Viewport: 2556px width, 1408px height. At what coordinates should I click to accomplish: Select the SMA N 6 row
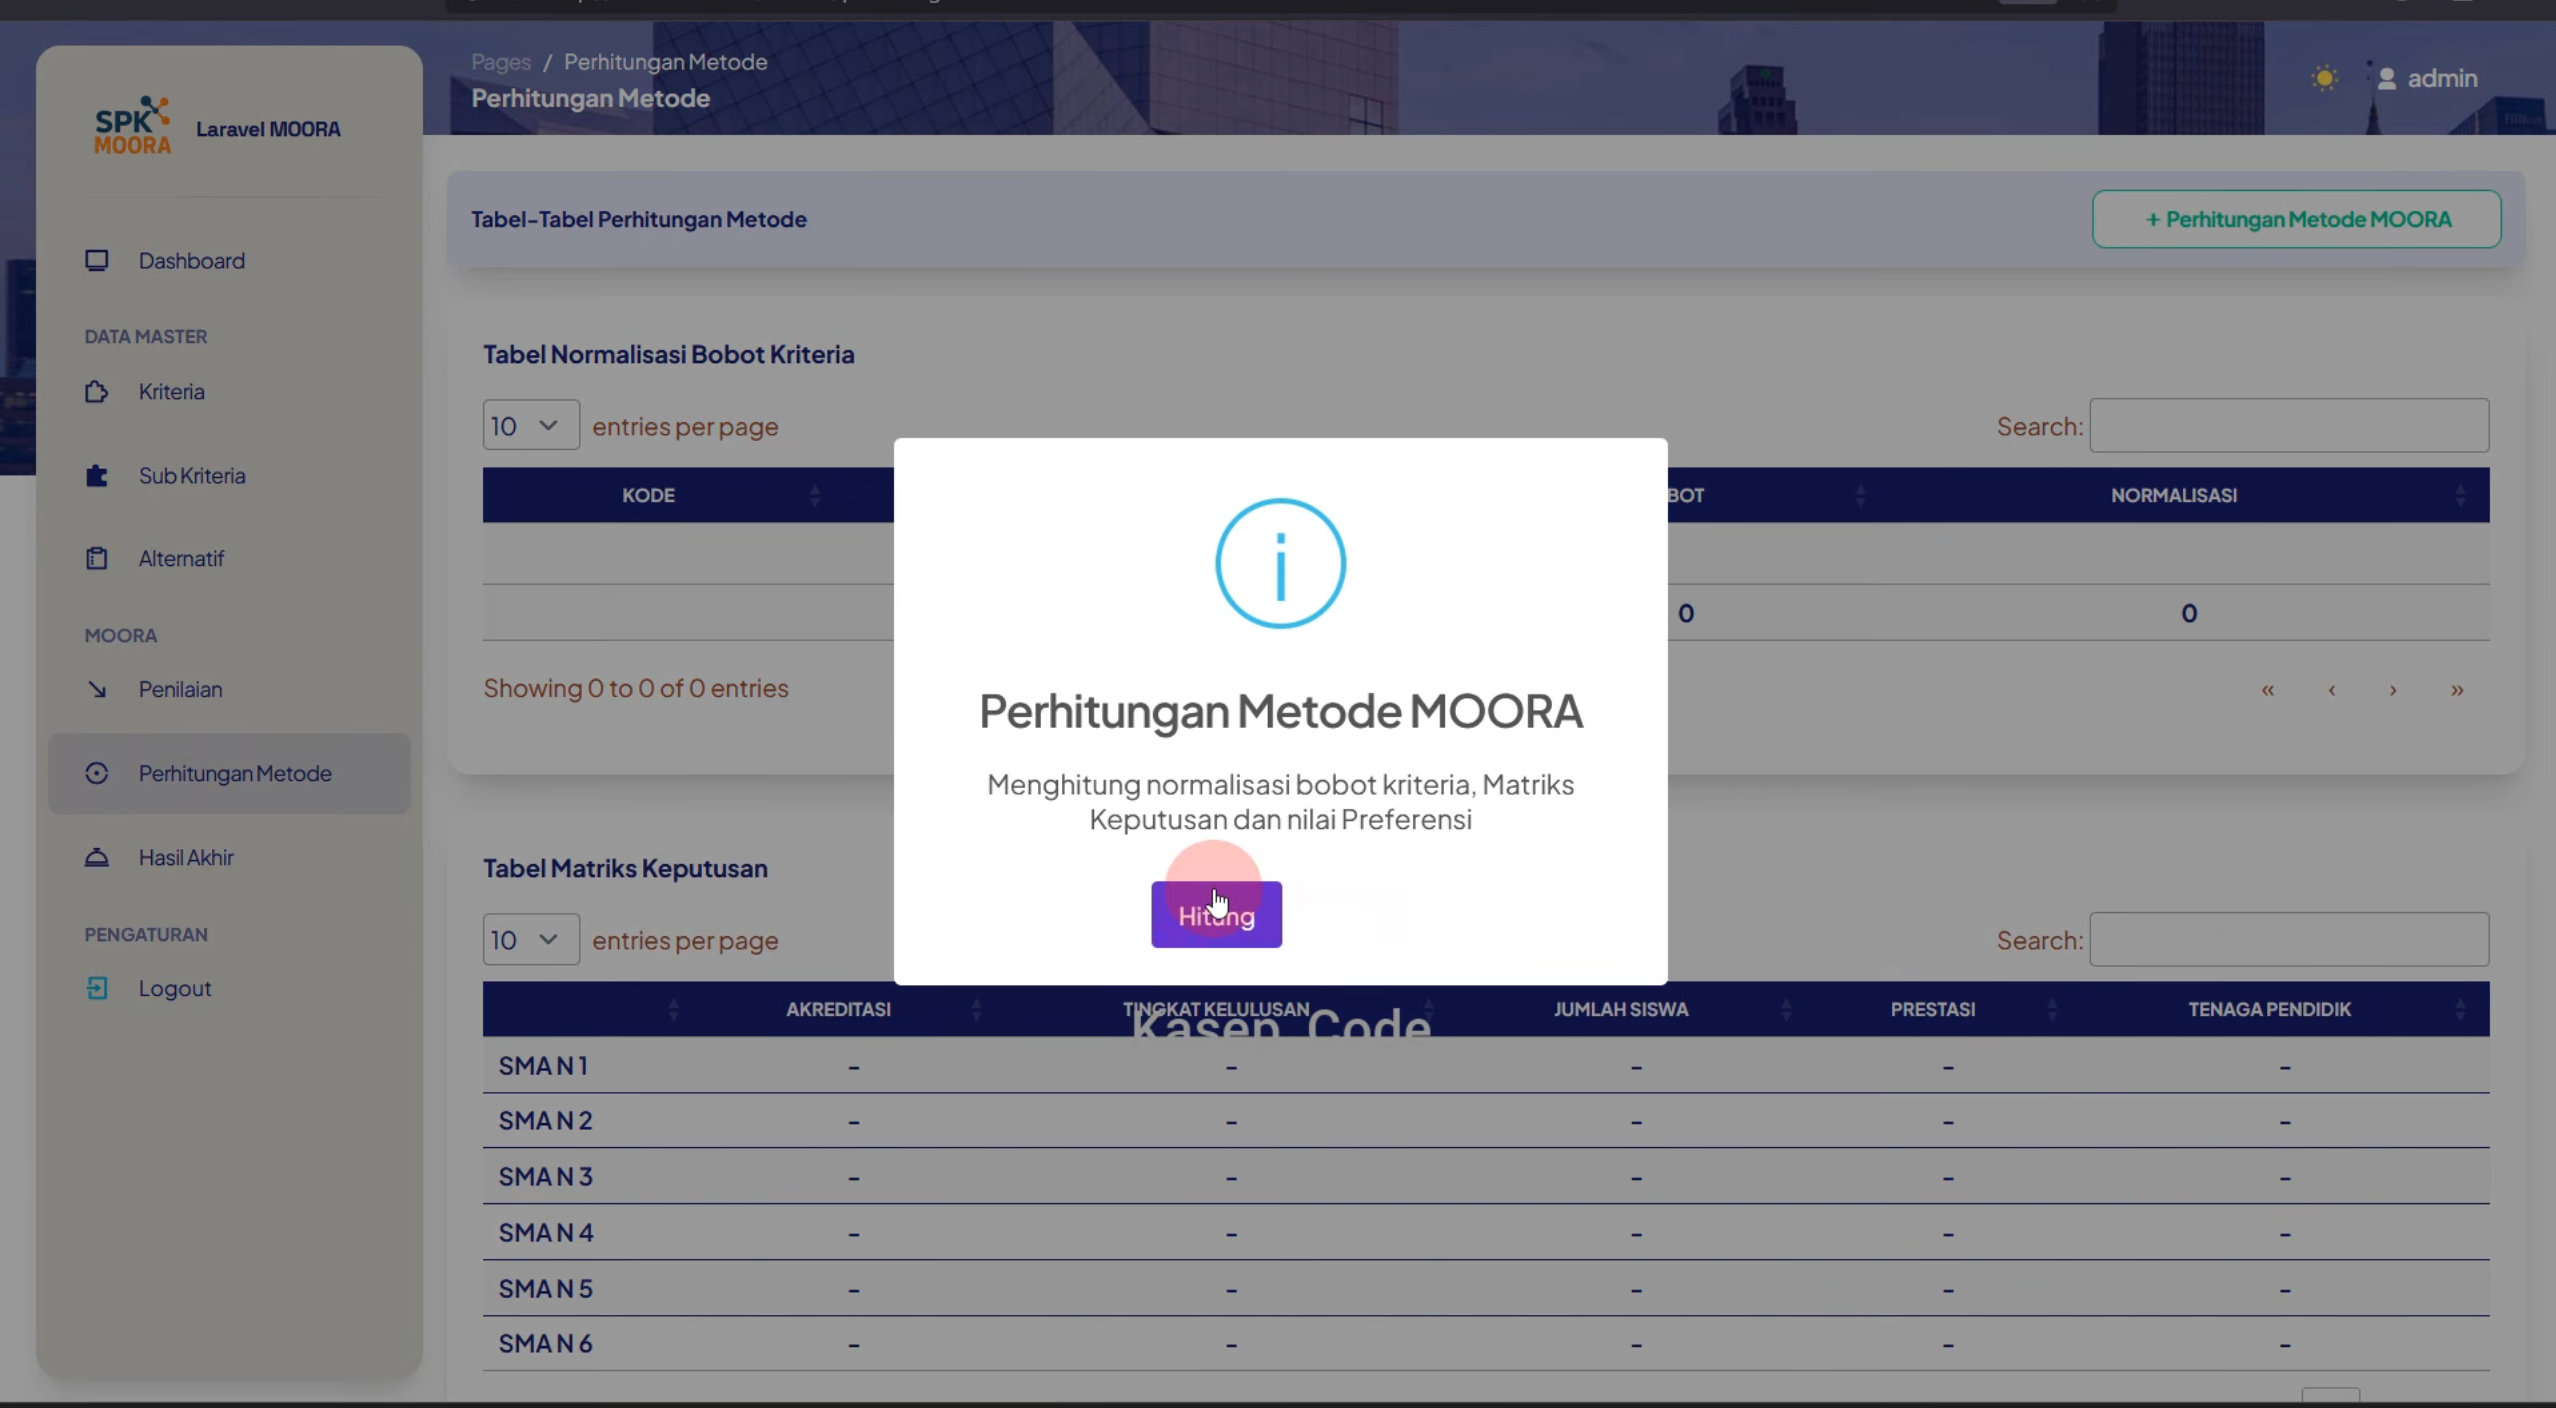click(x=1486, y=1344)
